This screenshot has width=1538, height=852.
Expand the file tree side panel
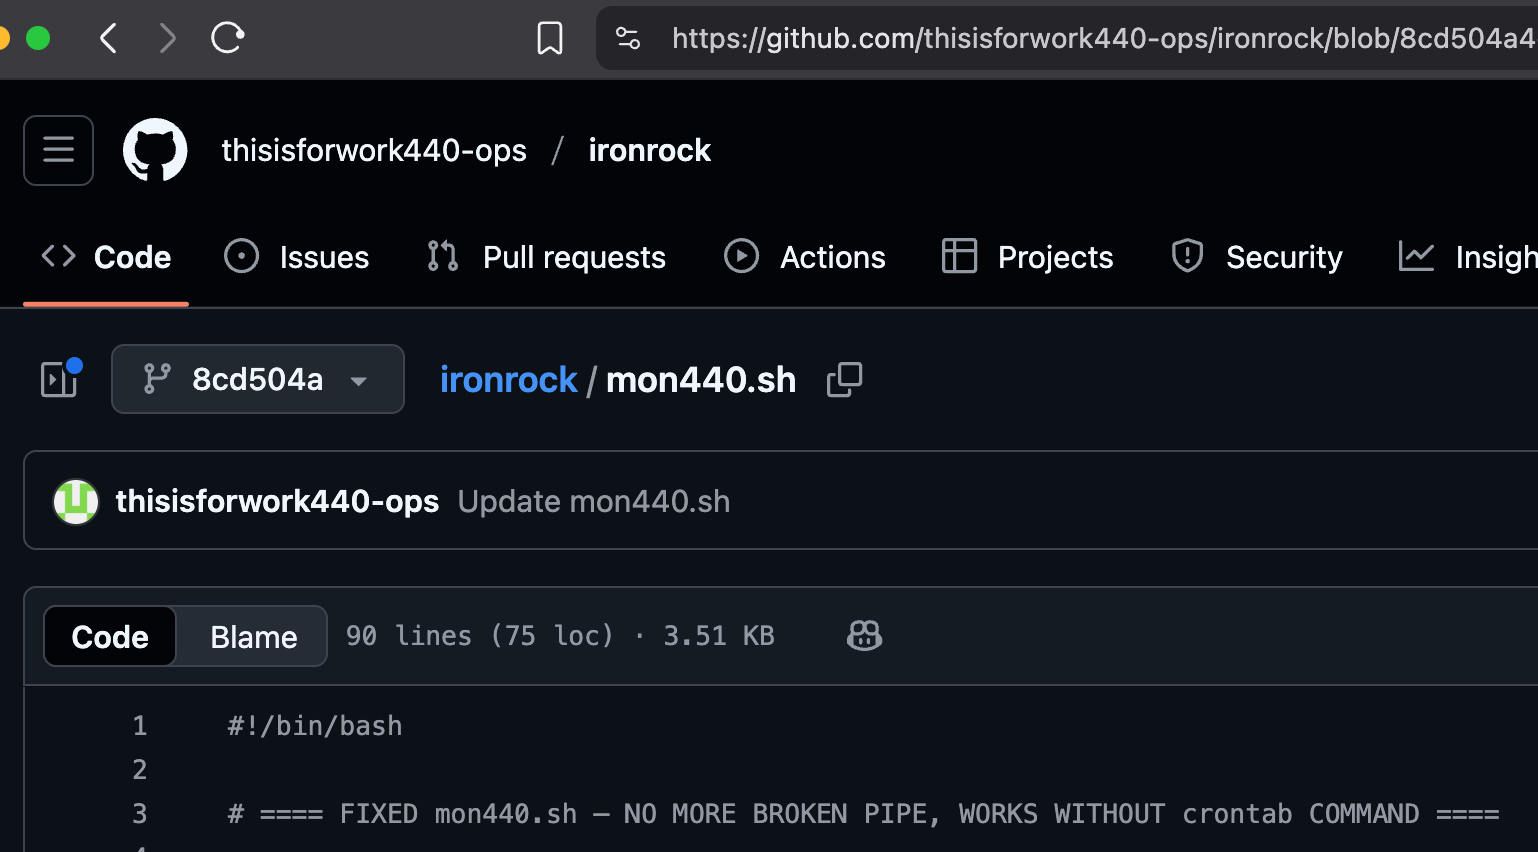[59, 379]
